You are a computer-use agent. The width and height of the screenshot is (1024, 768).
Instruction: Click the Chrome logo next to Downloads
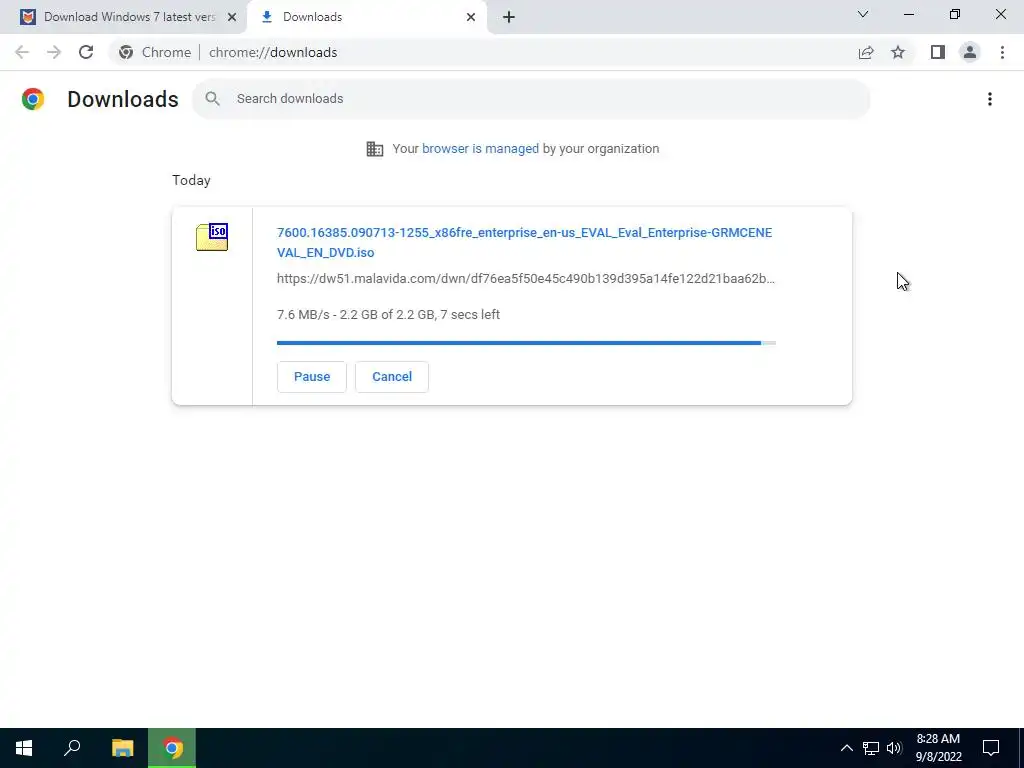point(33,99)
